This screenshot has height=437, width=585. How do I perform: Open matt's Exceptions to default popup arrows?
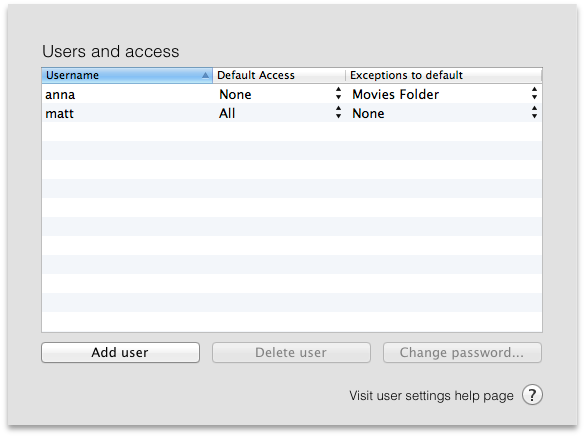534,112
